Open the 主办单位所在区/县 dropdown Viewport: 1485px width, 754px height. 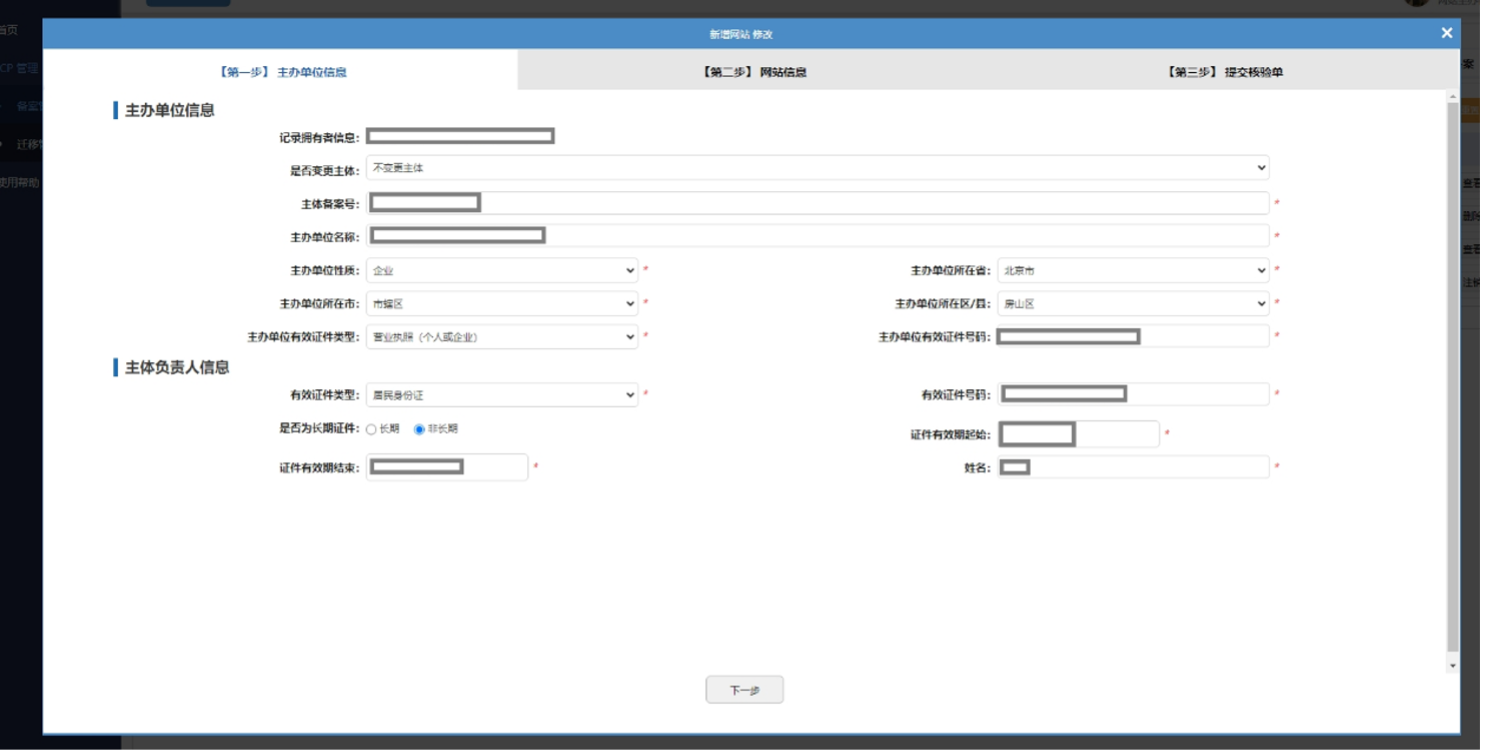(x=1132, y=304)
